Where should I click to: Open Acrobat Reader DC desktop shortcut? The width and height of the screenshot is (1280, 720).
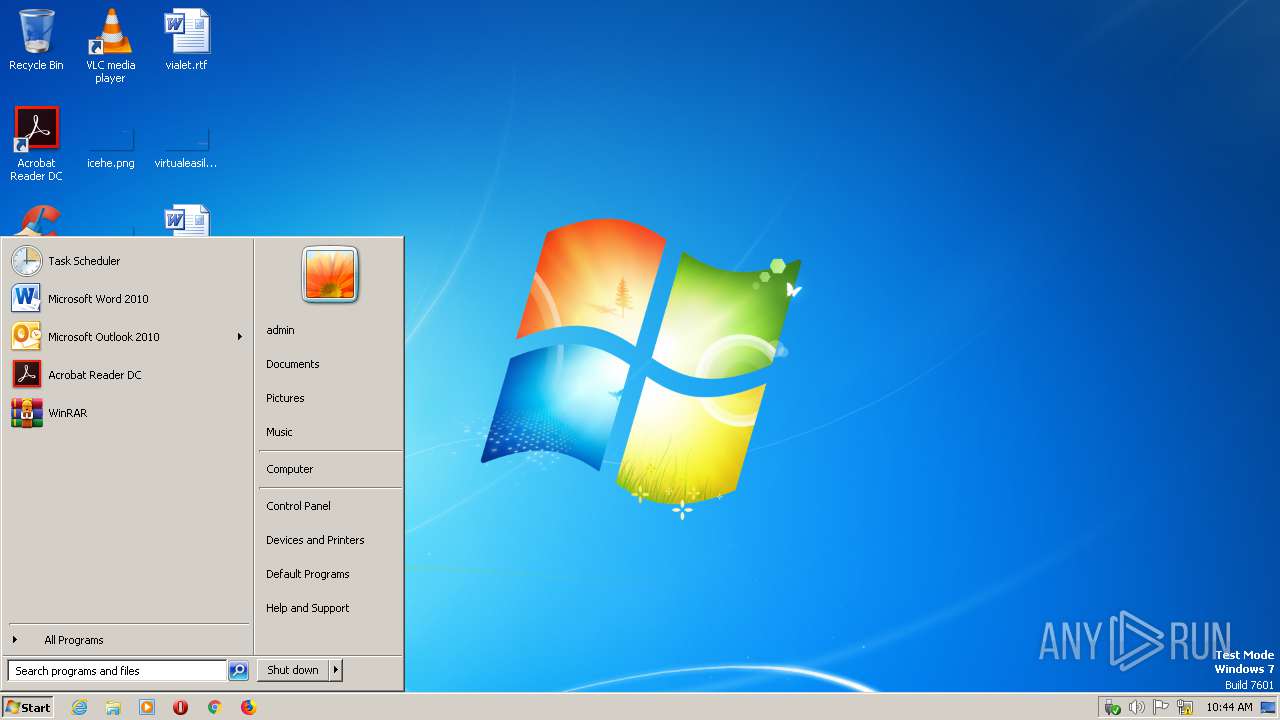(36, 143)
